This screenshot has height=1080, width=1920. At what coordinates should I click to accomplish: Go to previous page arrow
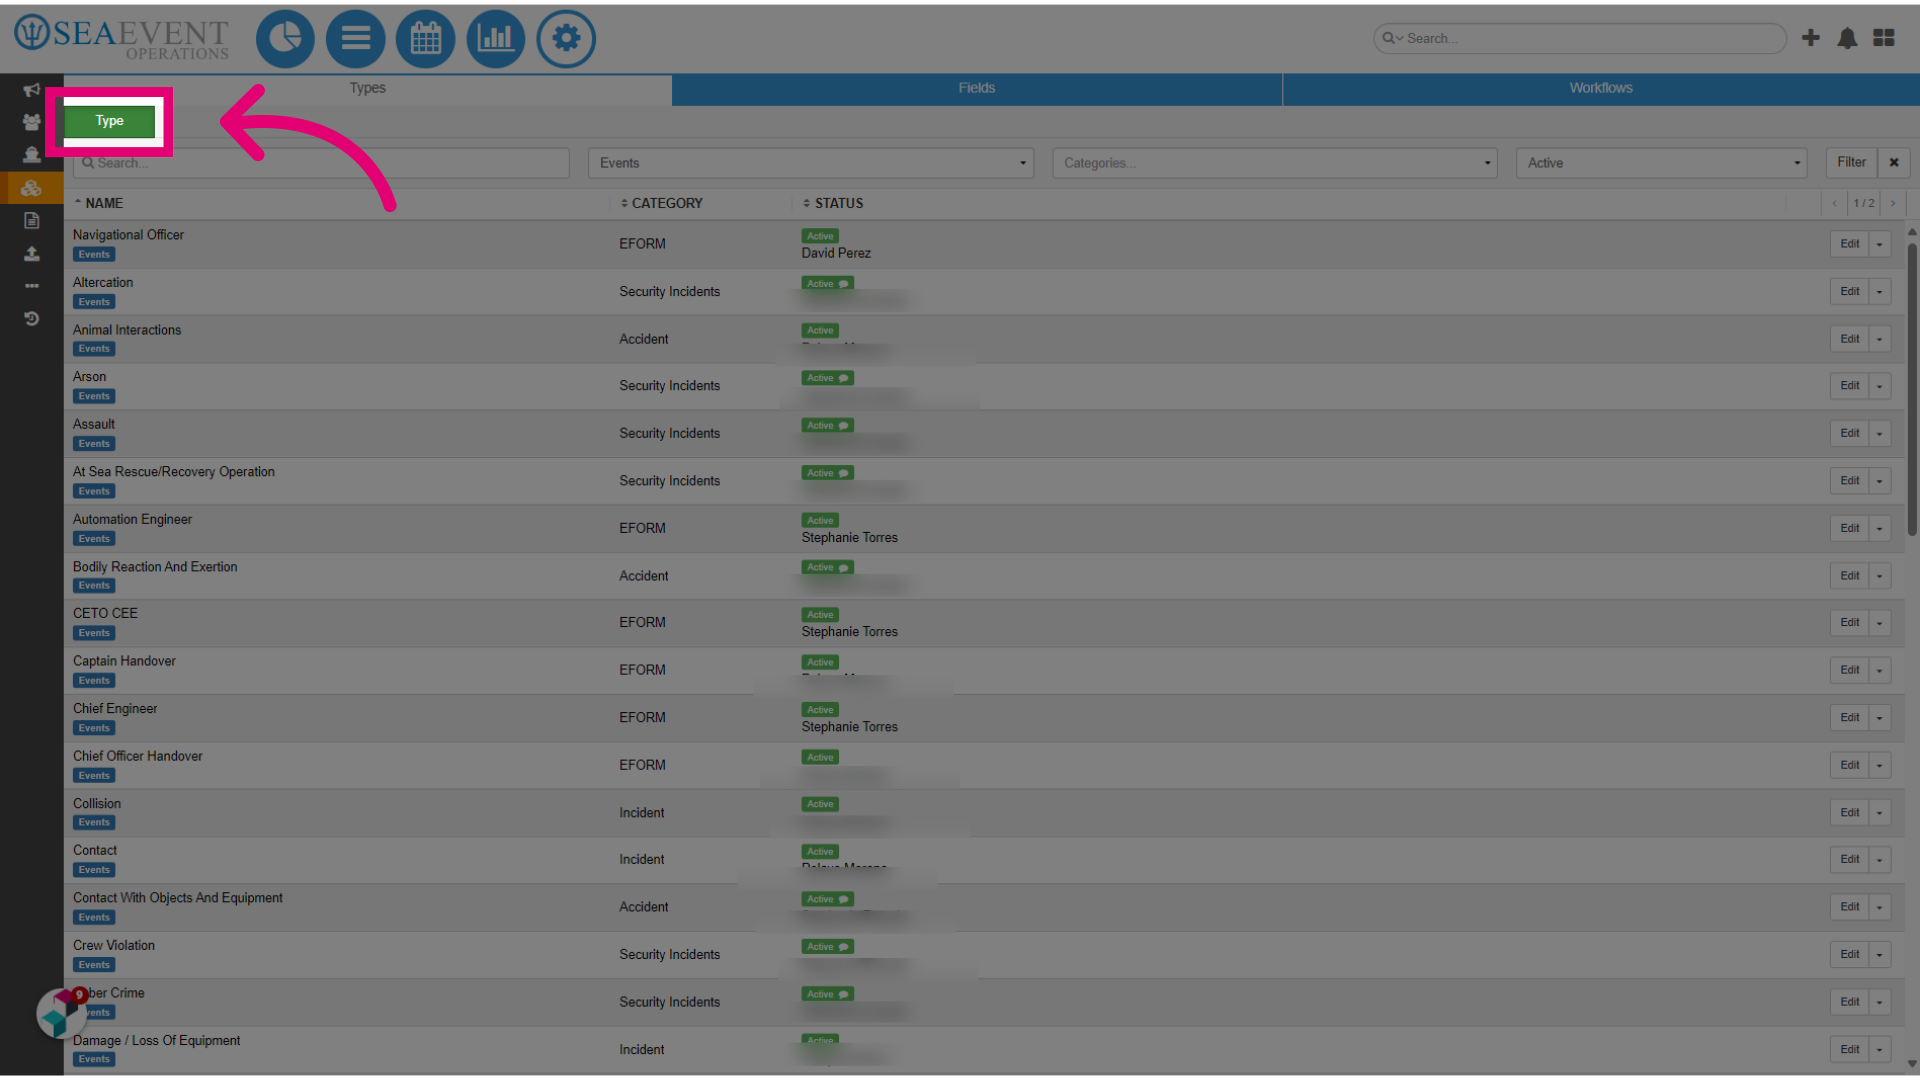(x=1834, y=203)
